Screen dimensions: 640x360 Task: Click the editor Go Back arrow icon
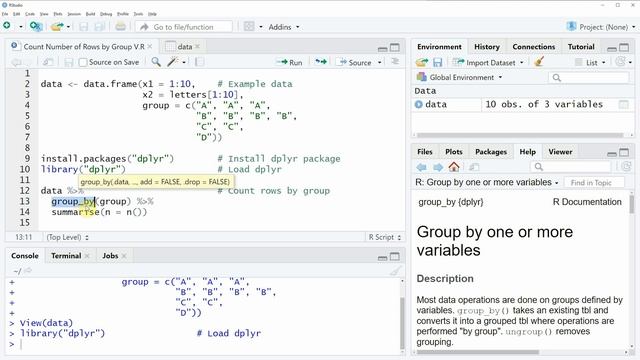click(16, 62)
